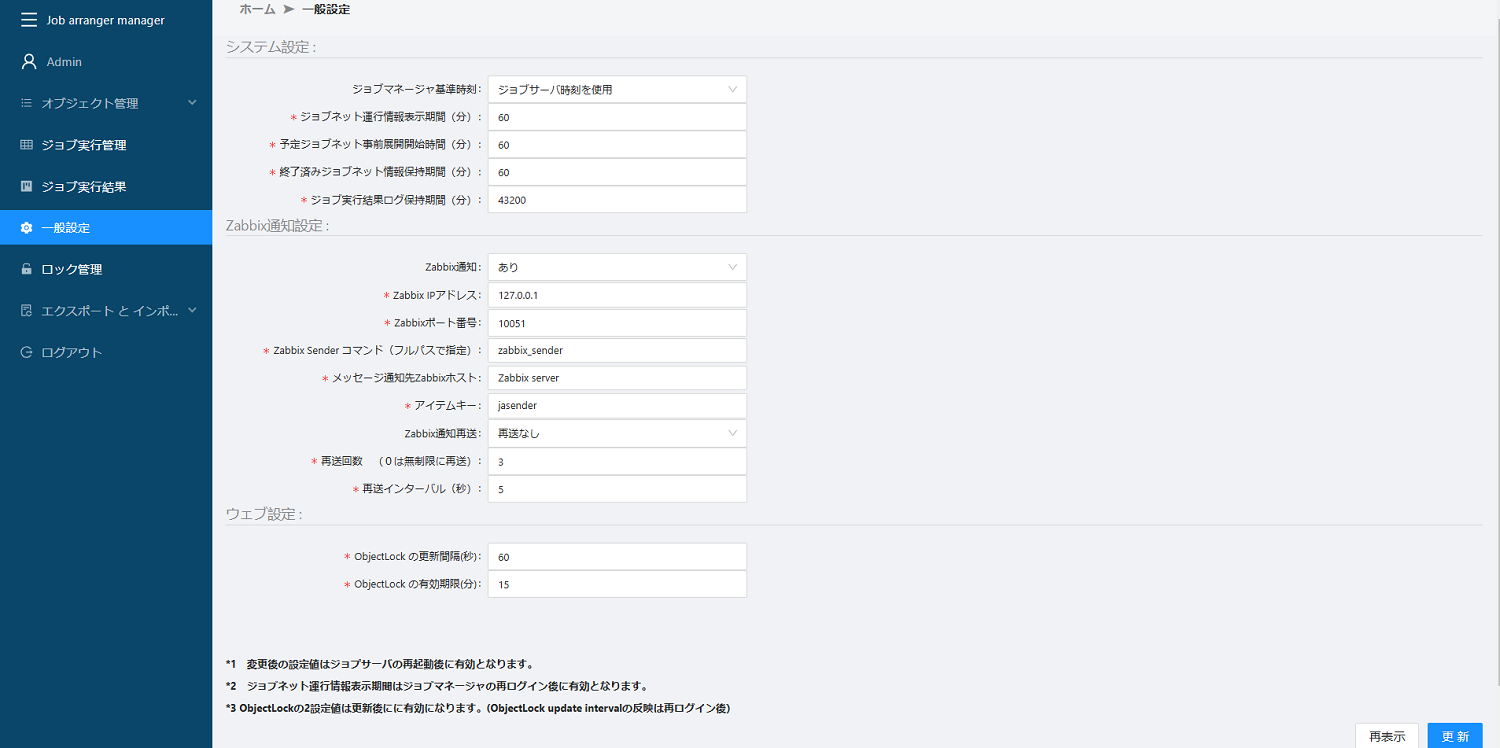This screenshot has width=1500, height=748.
Task: Click the ジョブ実行管理 table icon
Action: [27, 145]
